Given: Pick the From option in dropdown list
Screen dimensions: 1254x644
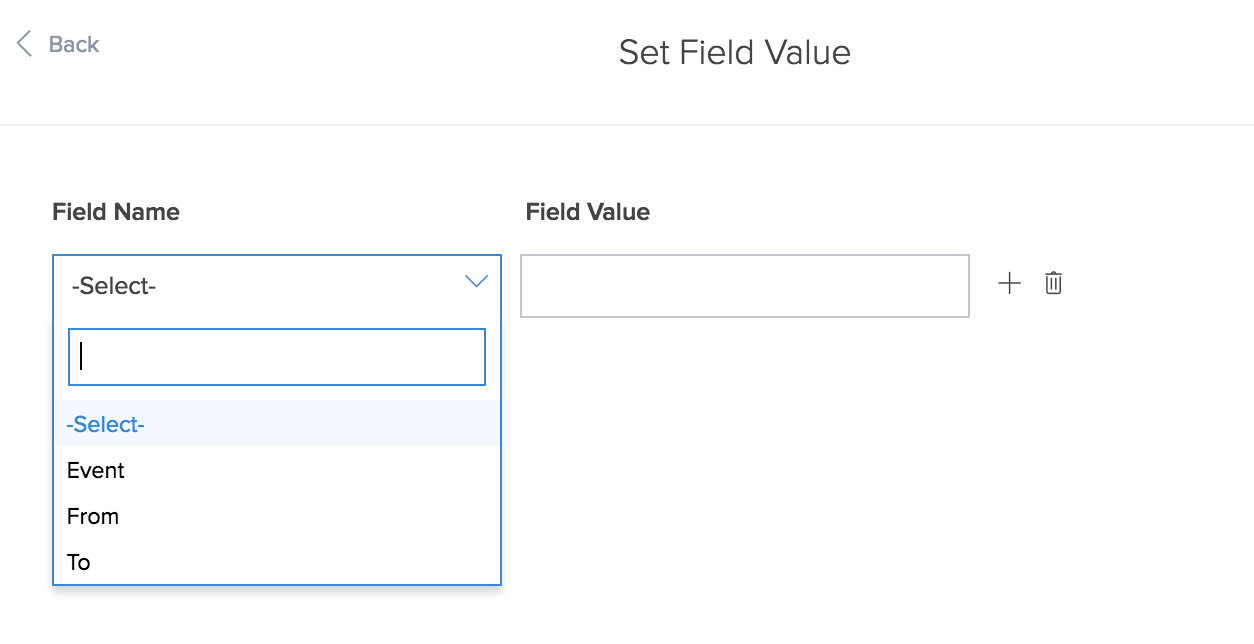Looking at the screenshot, I should (277, 516).
